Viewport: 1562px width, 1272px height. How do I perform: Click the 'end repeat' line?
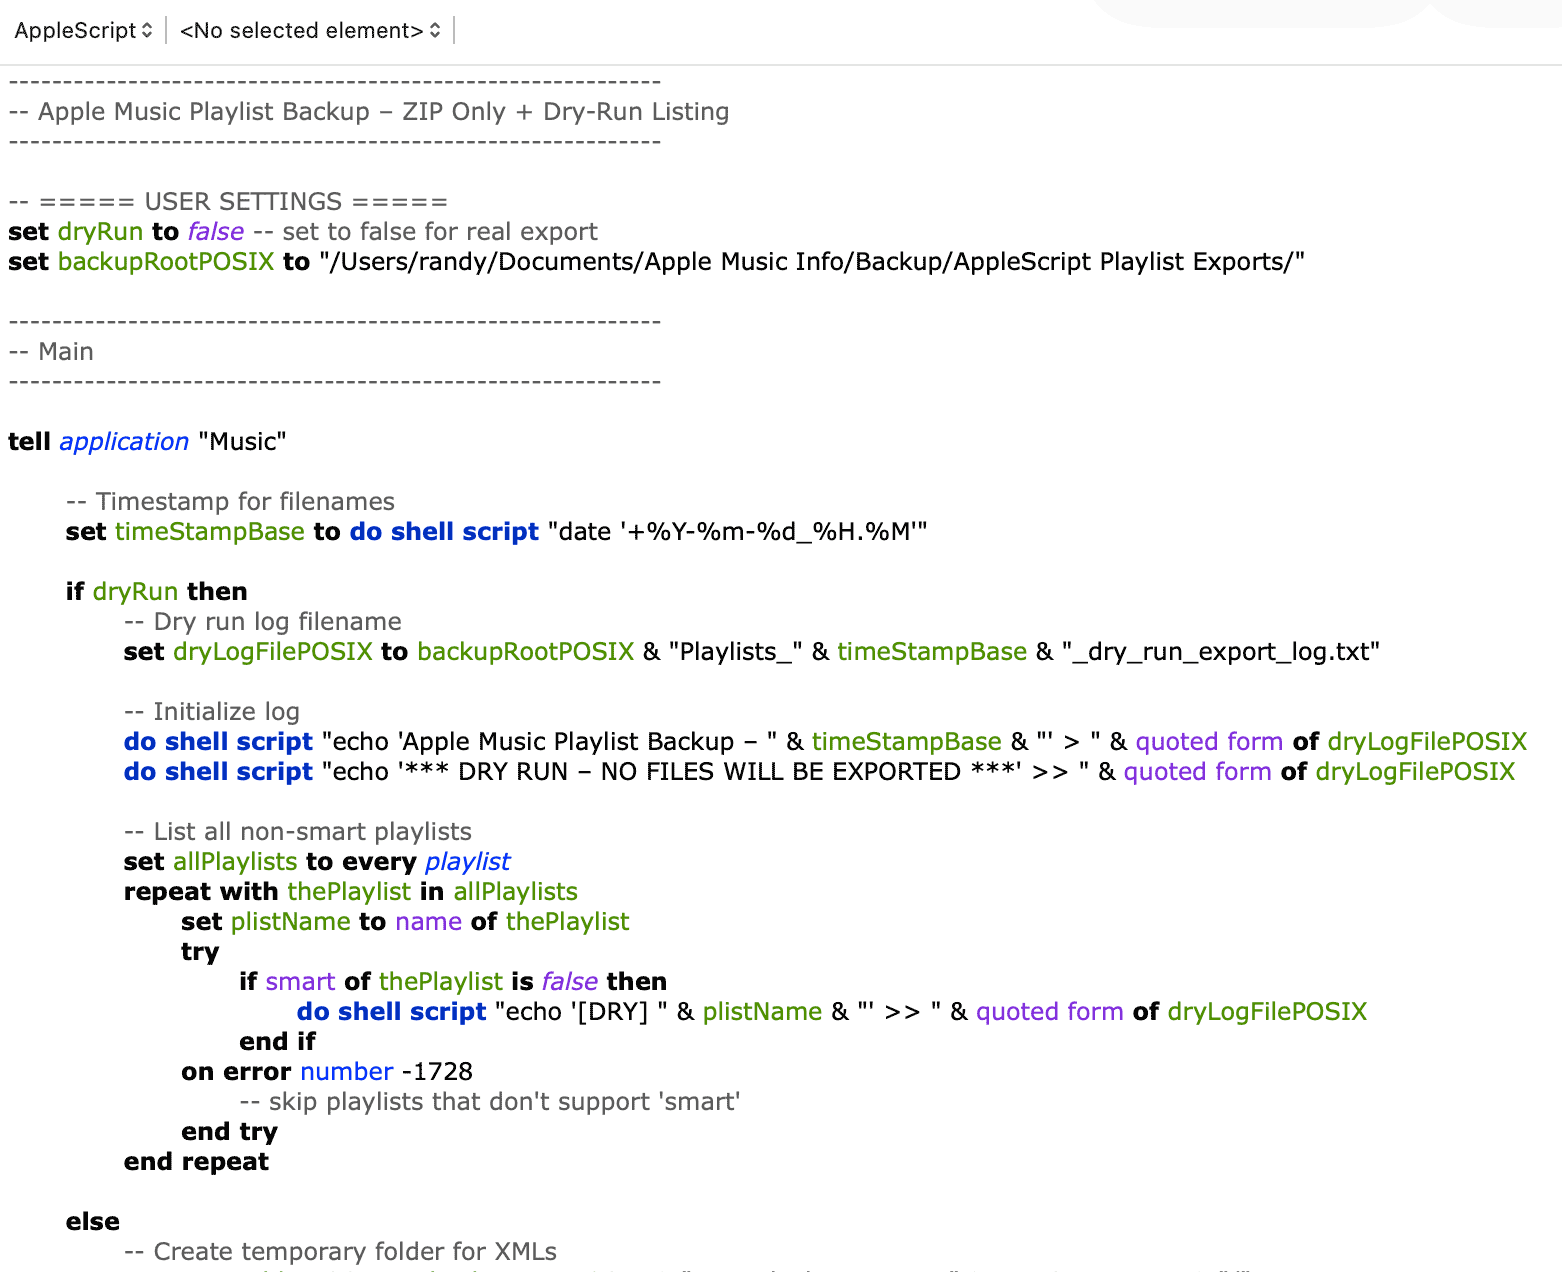click(197, 1161)
